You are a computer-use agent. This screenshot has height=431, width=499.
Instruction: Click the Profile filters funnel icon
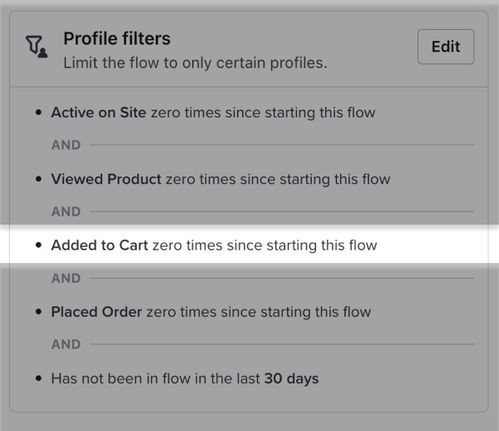coord(36,46)
